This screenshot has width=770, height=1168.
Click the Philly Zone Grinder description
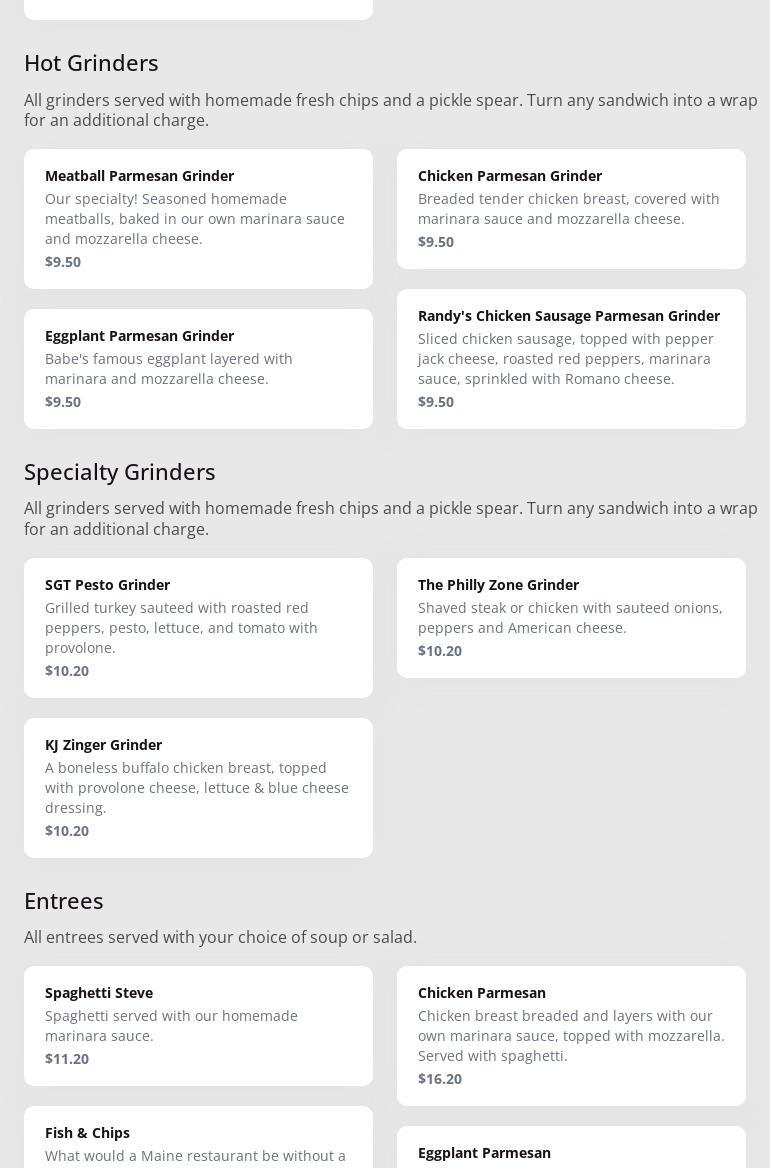570,618
